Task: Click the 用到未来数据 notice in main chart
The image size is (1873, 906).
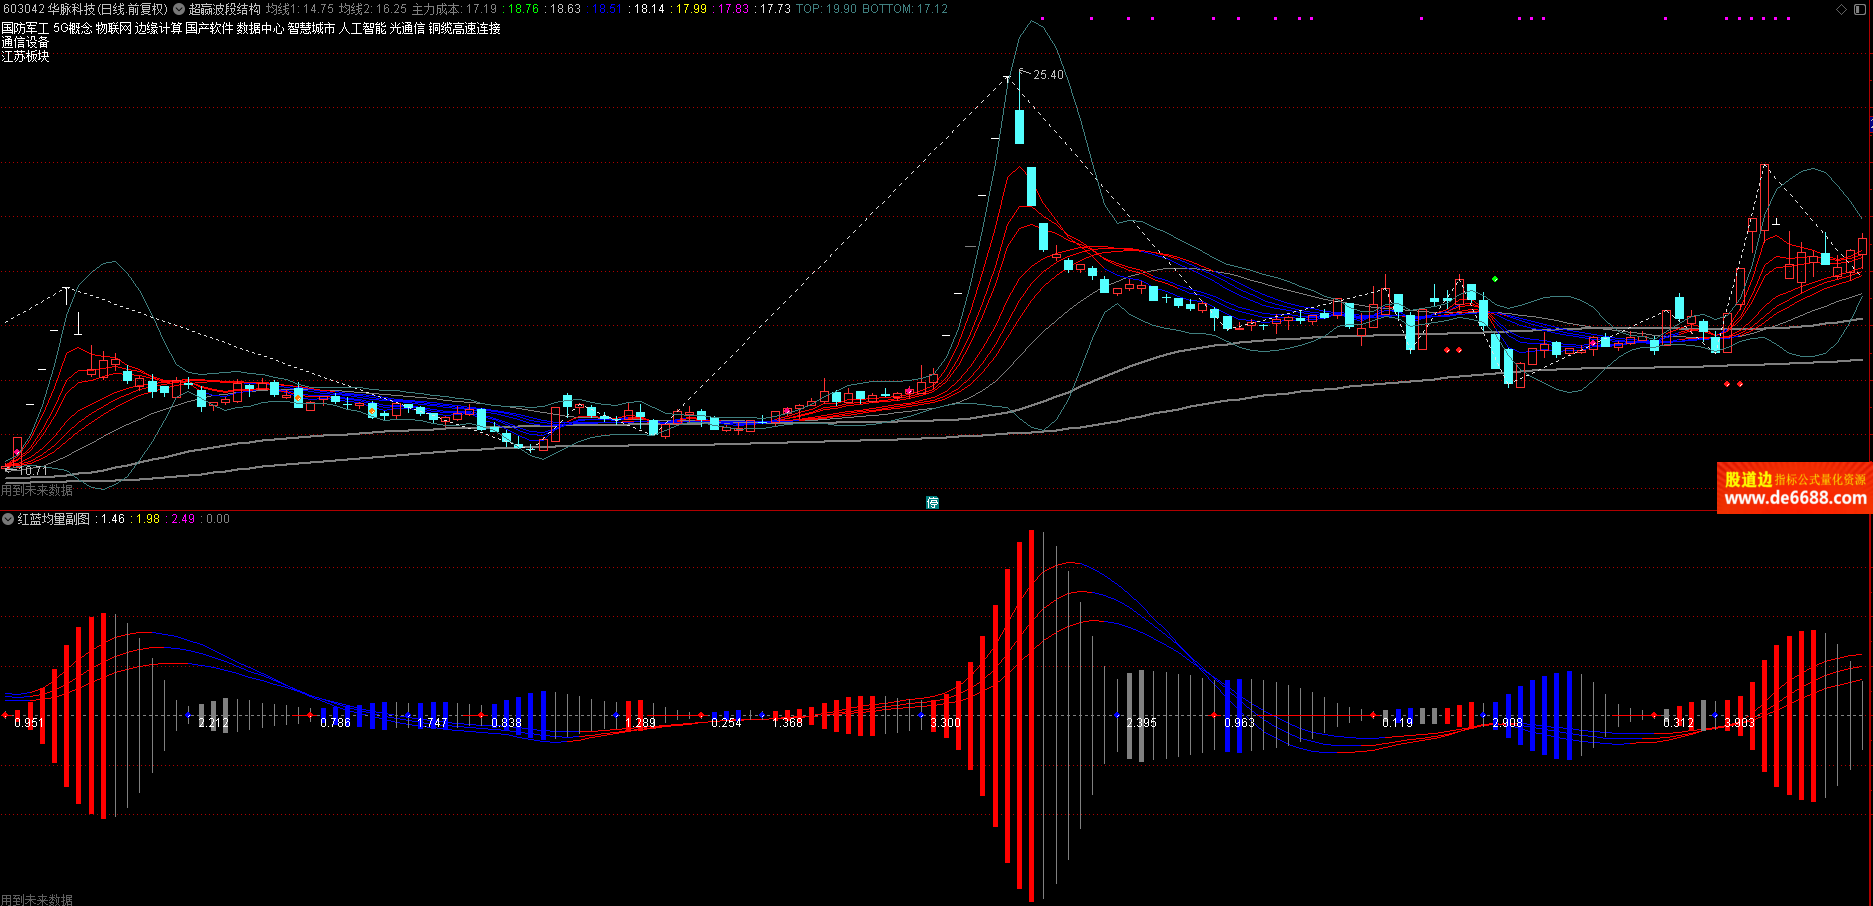Action: pos(37,490)
